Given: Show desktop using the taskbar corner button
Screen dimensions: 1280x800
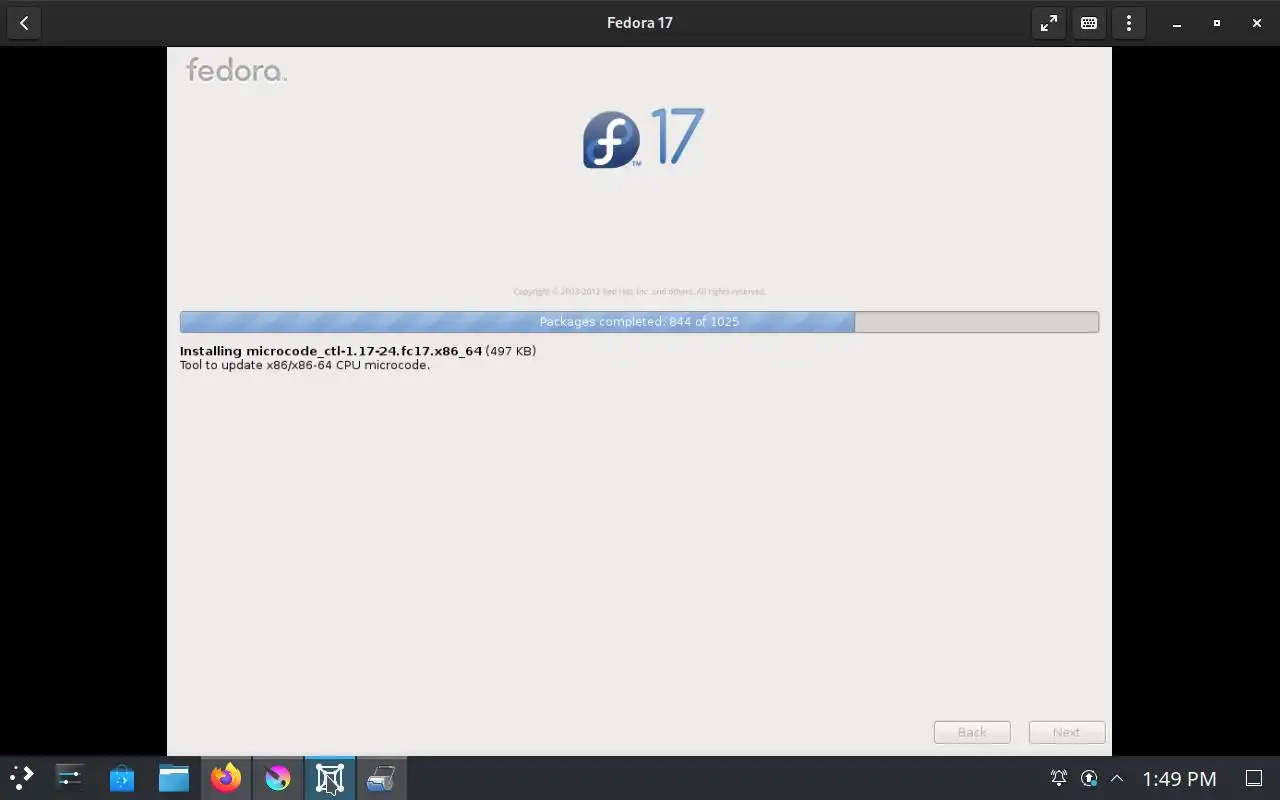Looking at the screenshot, I should [x=1254, y=778].
